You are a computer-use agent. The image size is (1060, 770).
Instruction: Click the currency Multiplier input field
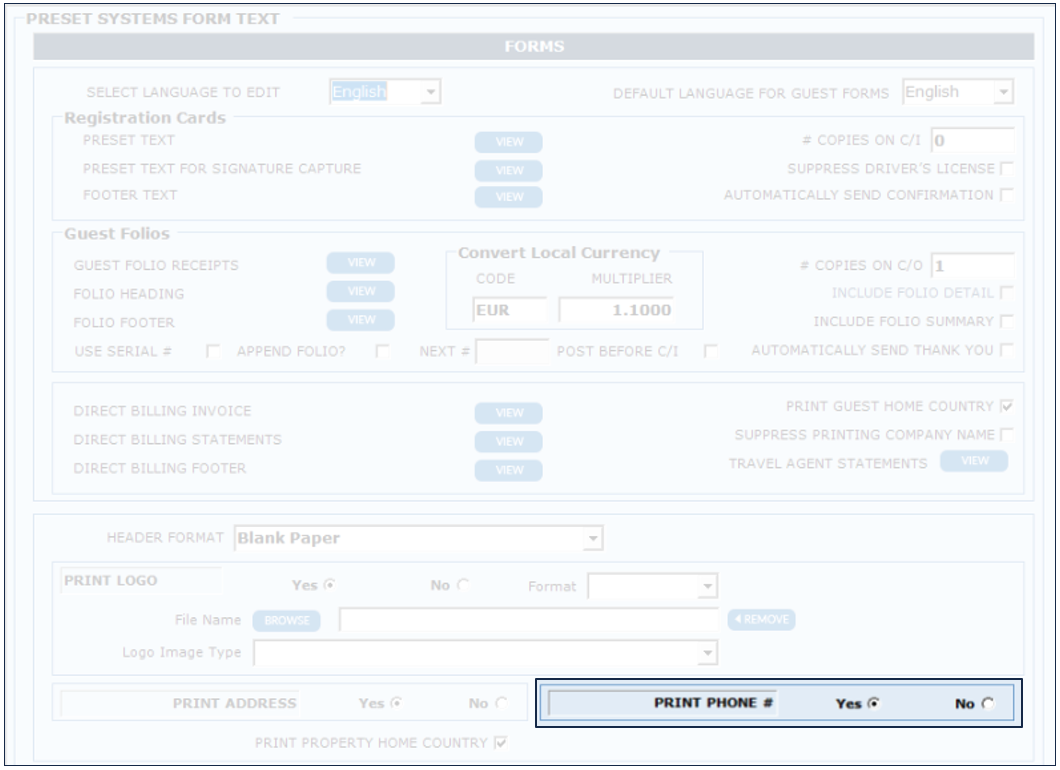tap(615, 311)
